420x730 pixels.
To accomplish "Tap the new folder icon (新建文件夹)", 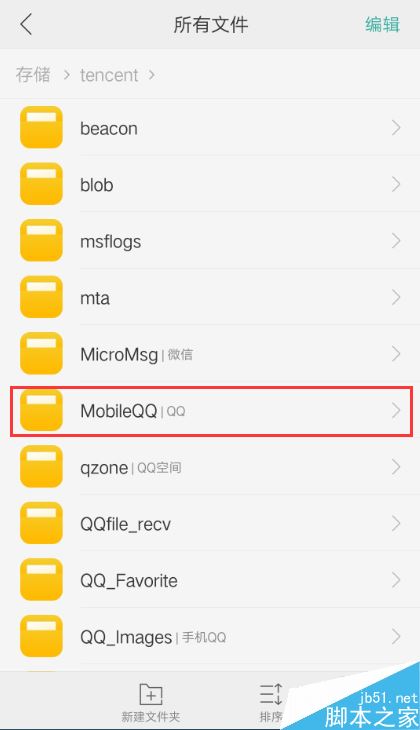I will (x=151, y=695).
